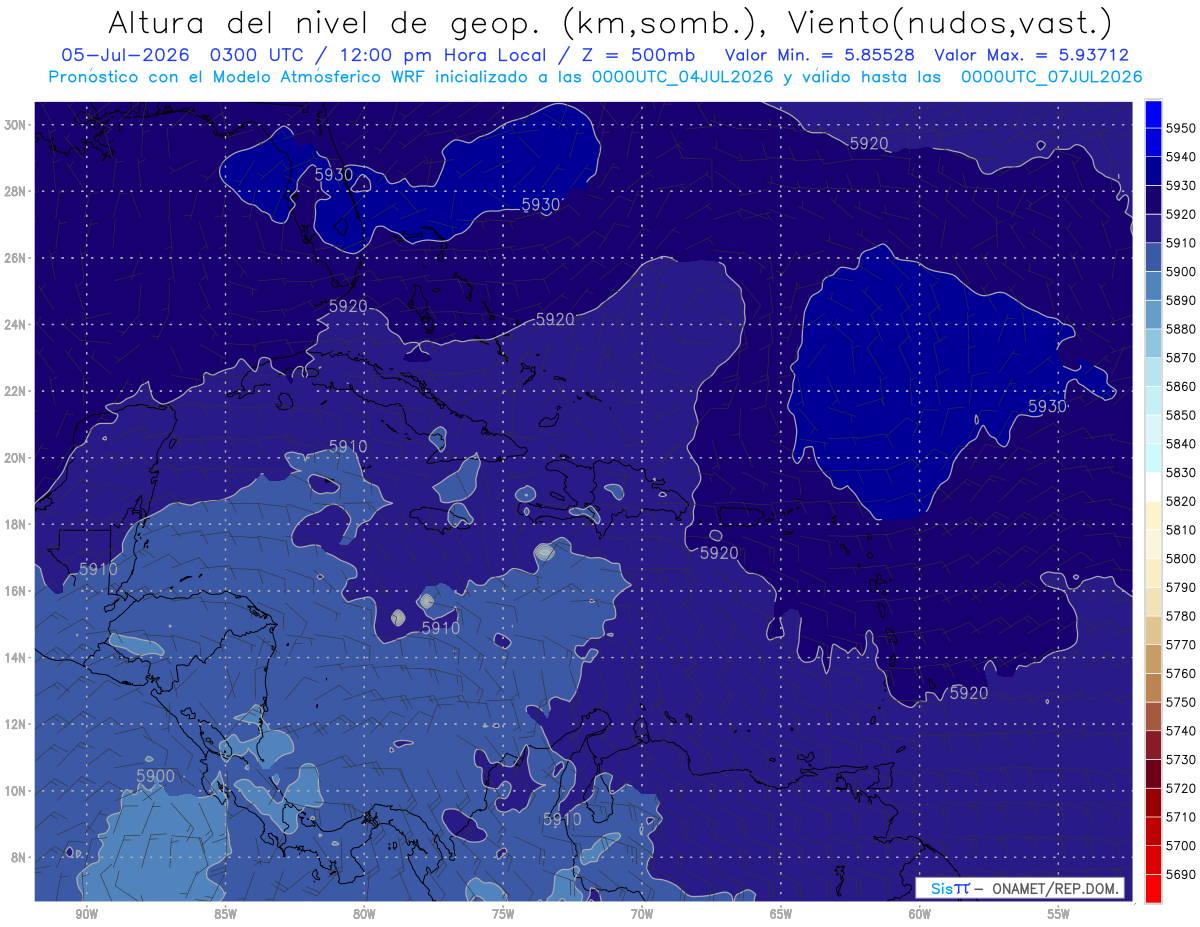Click the 5730 value on the color scale
This screenshot has height=927, width=1200.
(x=1180, y=759)
